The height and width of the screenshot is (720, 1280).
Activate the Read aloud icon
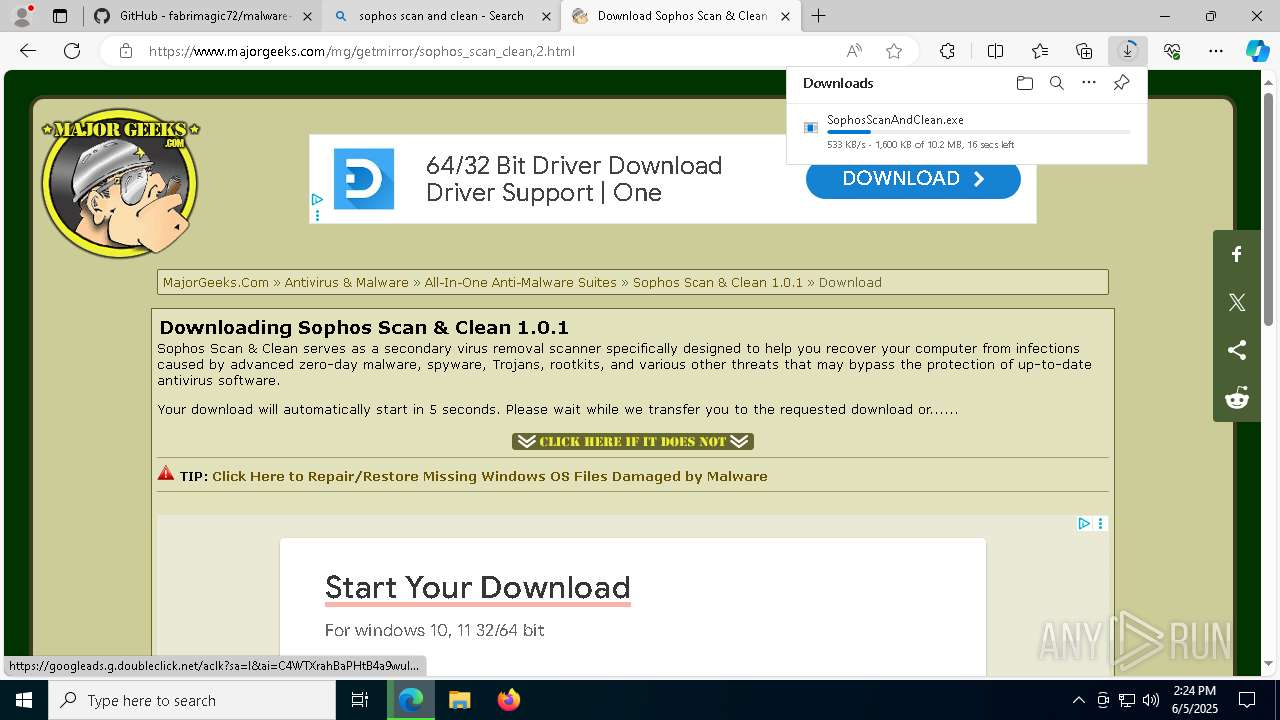(x=854, y=51)
